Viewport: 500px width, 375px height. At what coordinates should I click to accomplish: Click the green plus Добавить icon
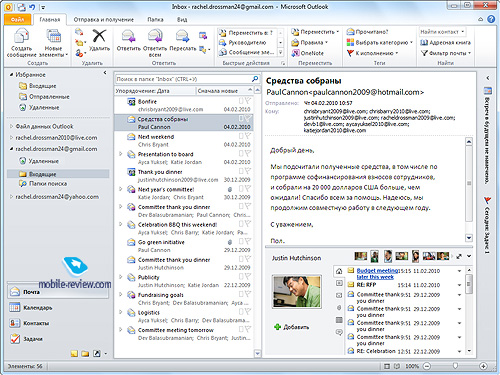277,327
